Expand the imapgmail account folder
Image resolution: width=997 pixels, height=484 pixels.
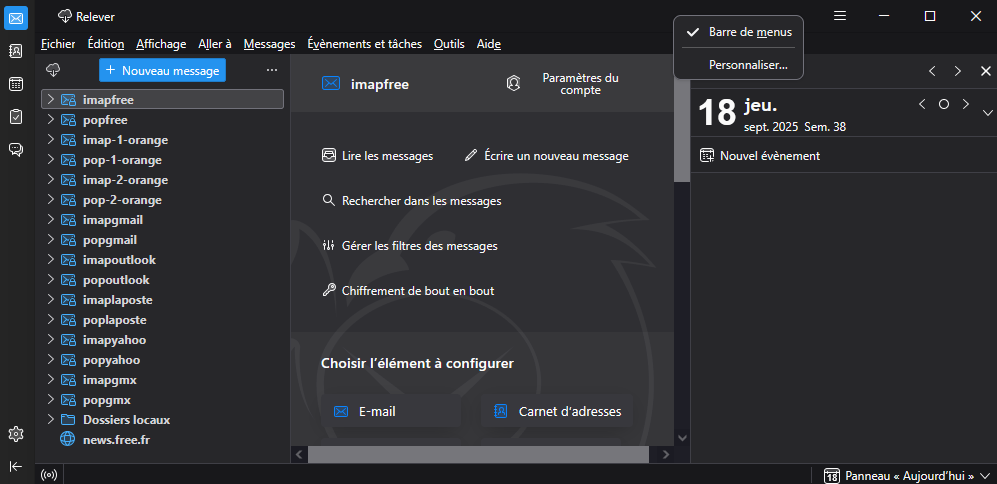tap(50, 220)
